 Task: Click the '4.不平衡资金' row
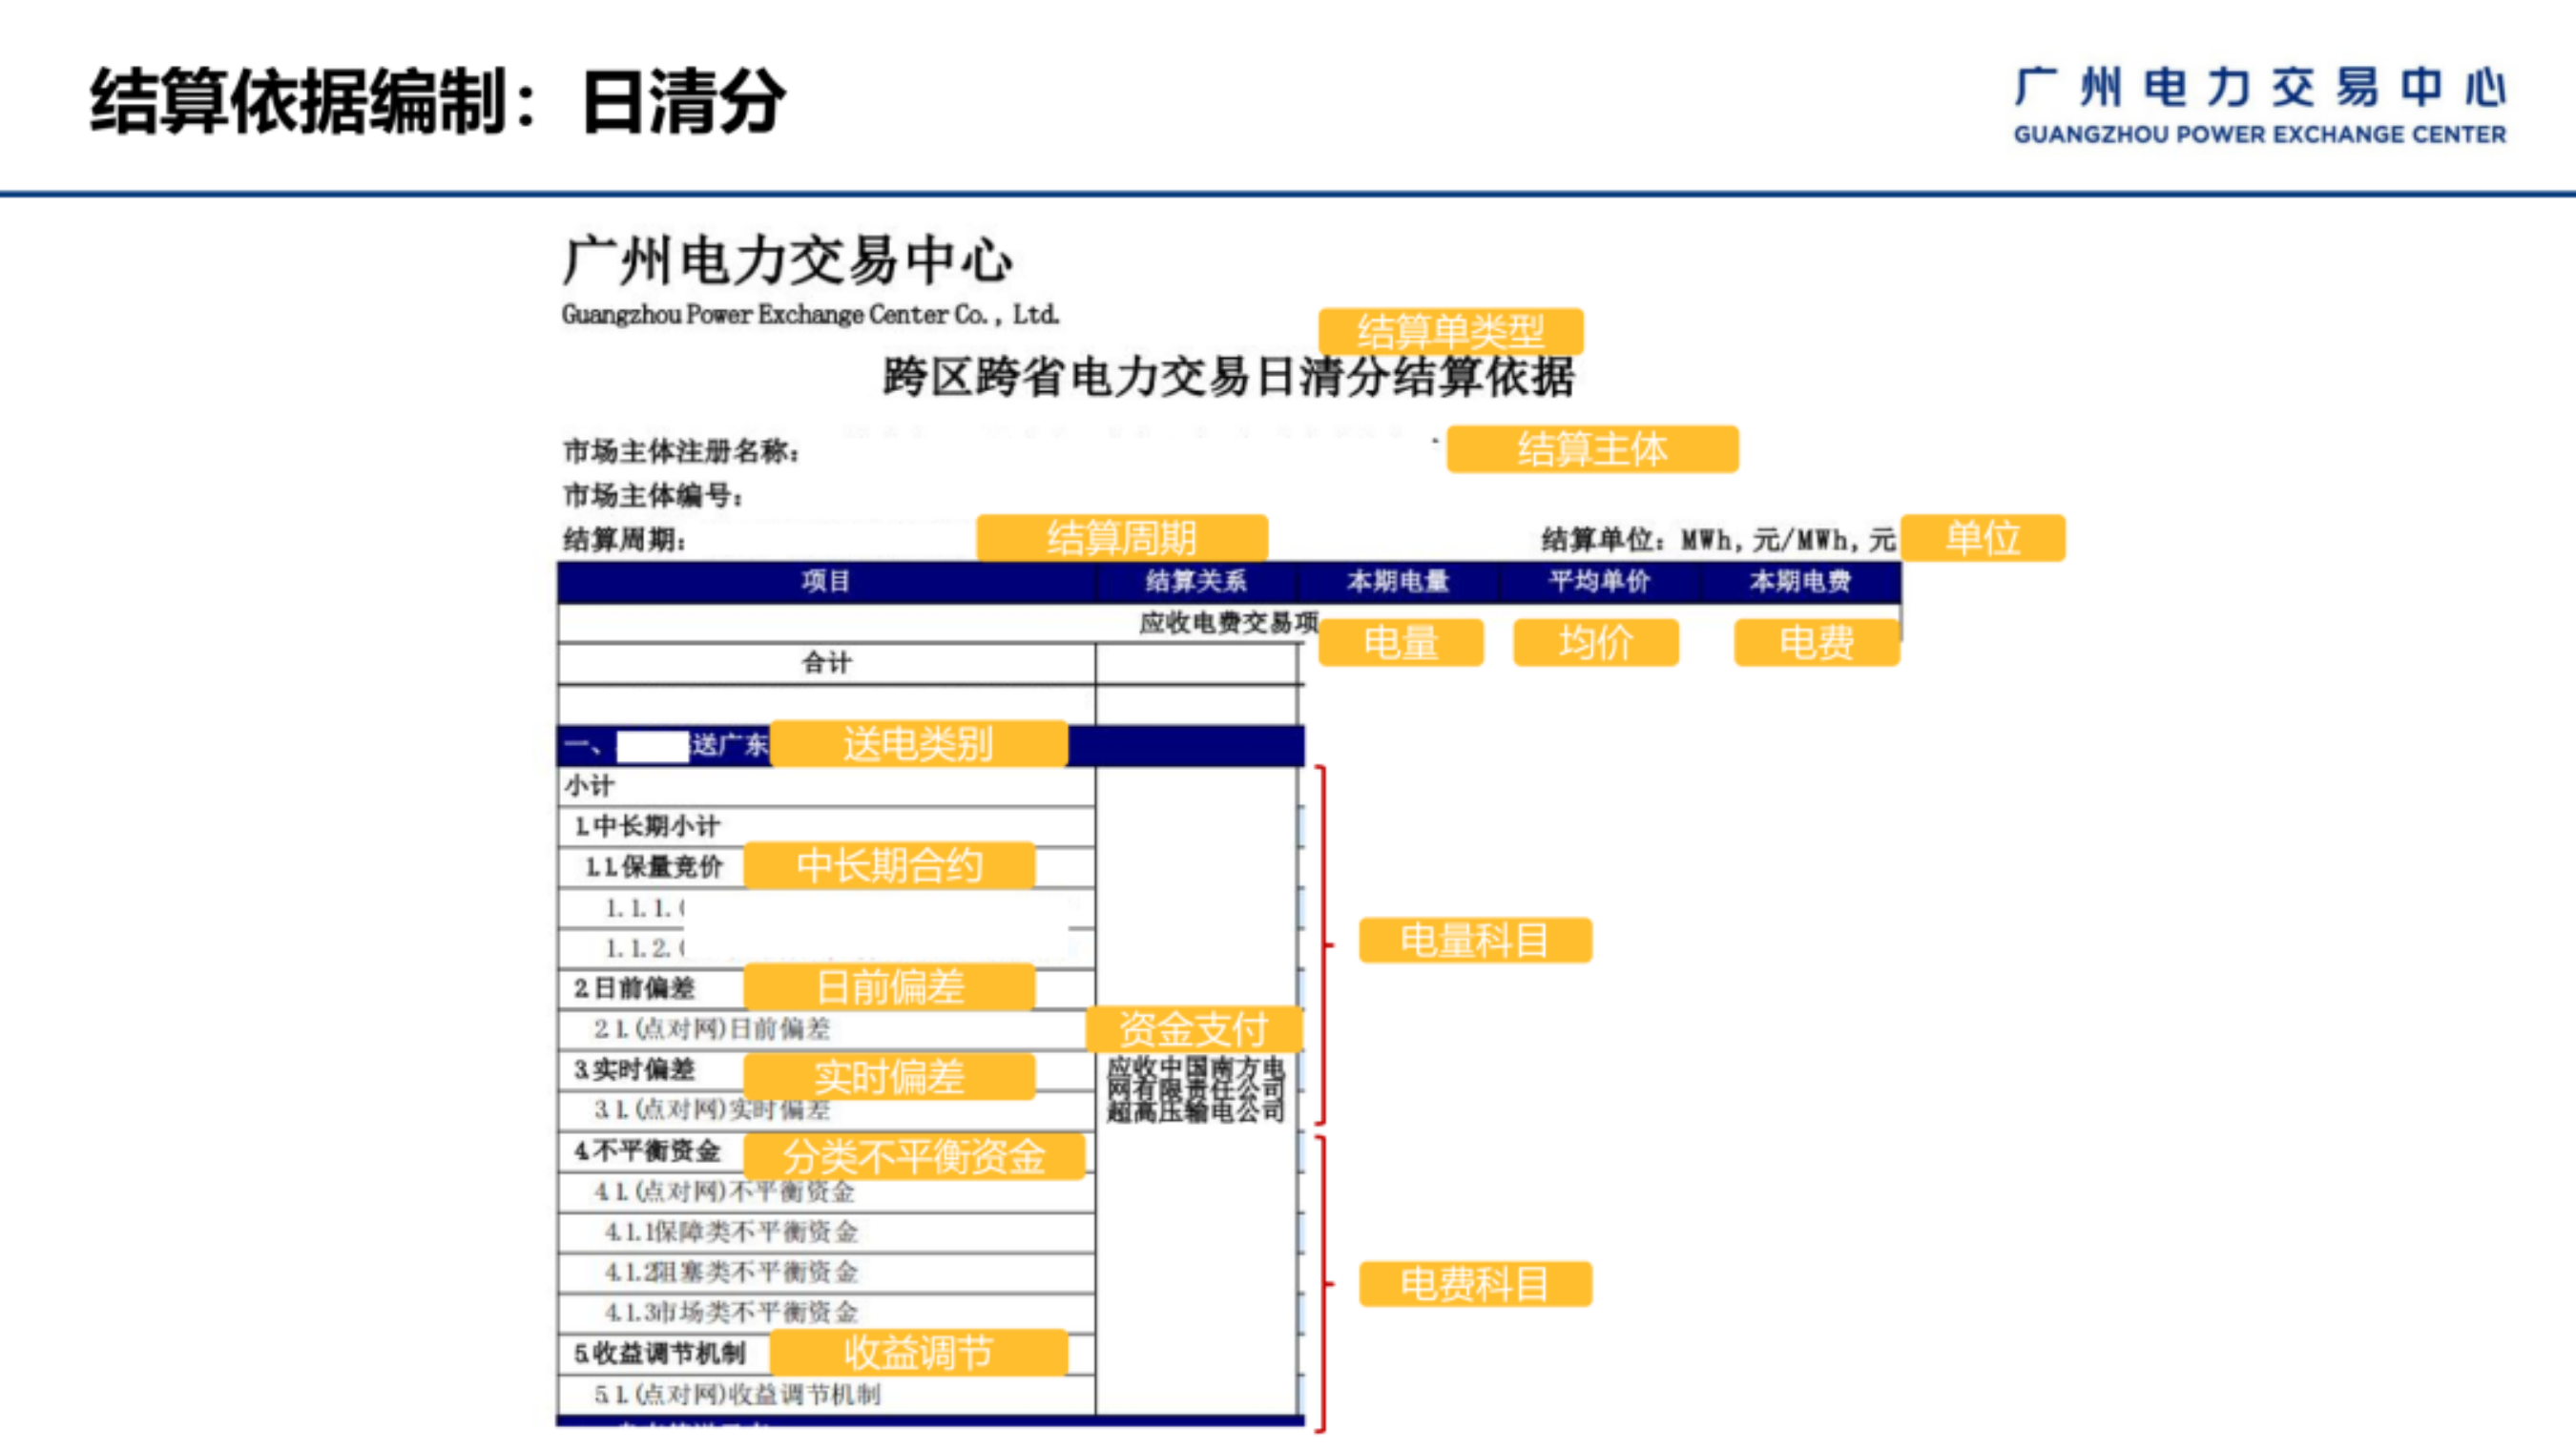pos(826,1152)
